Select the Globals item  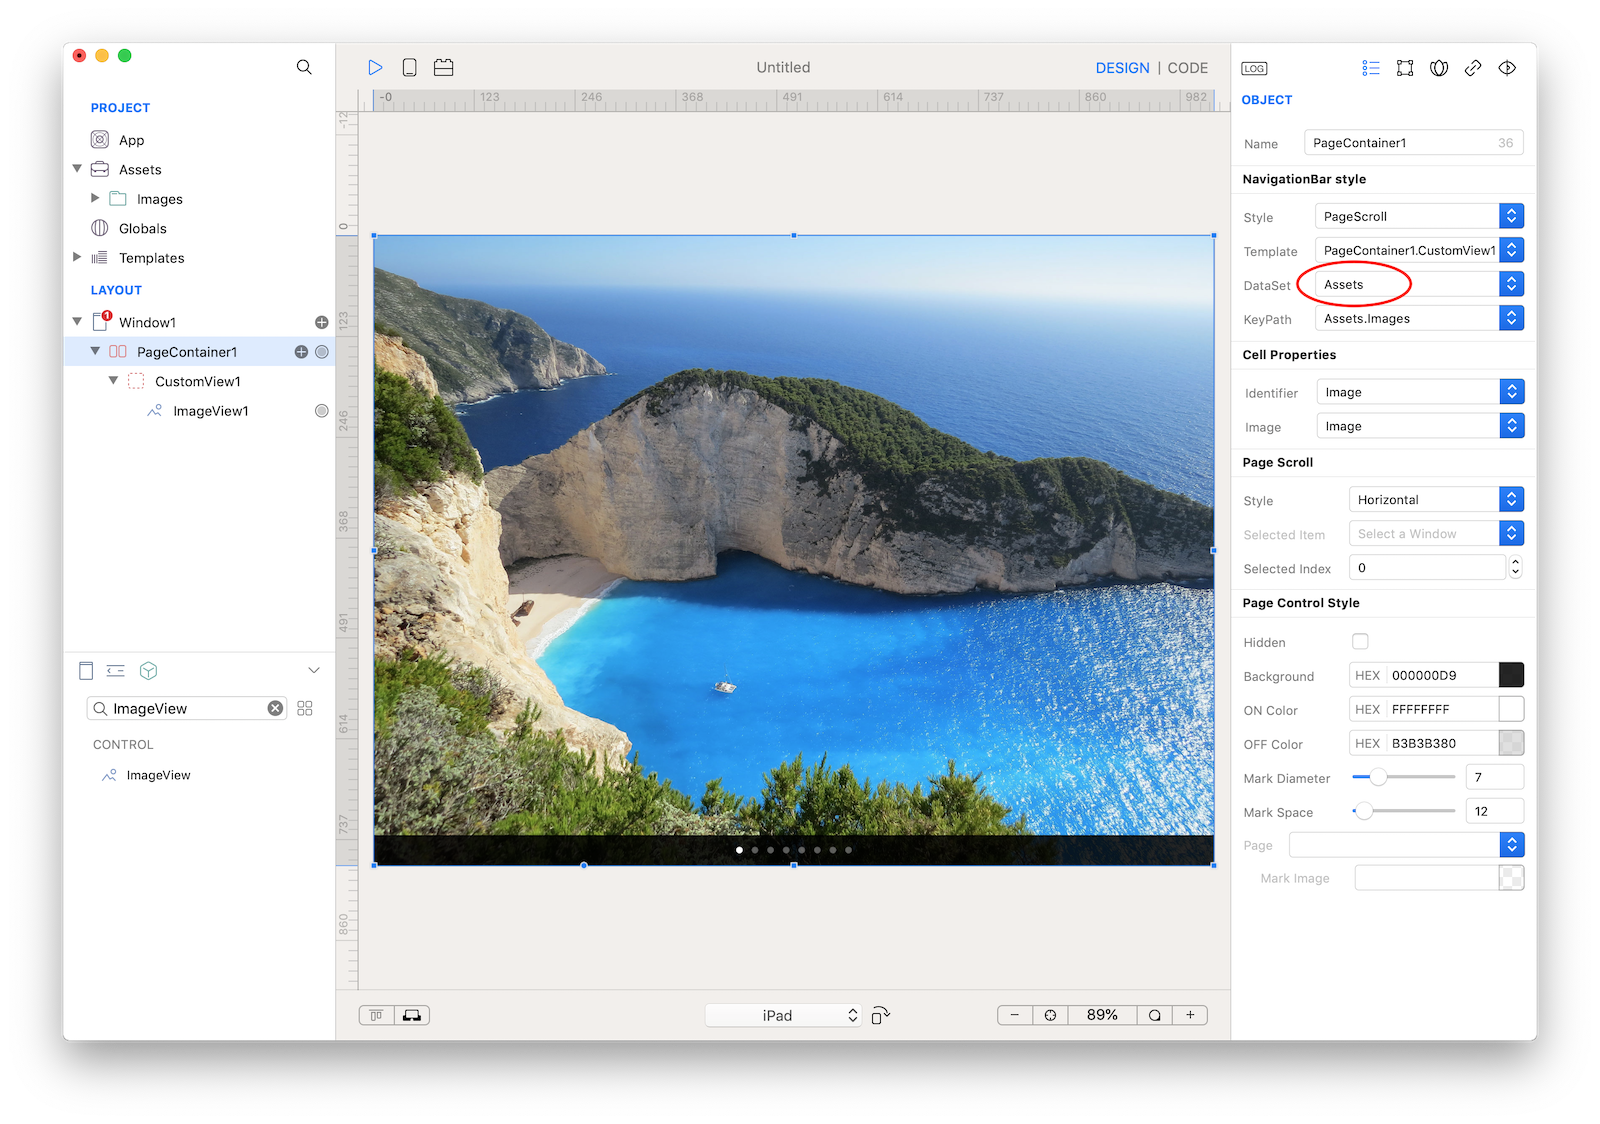(x=142, y=228)
